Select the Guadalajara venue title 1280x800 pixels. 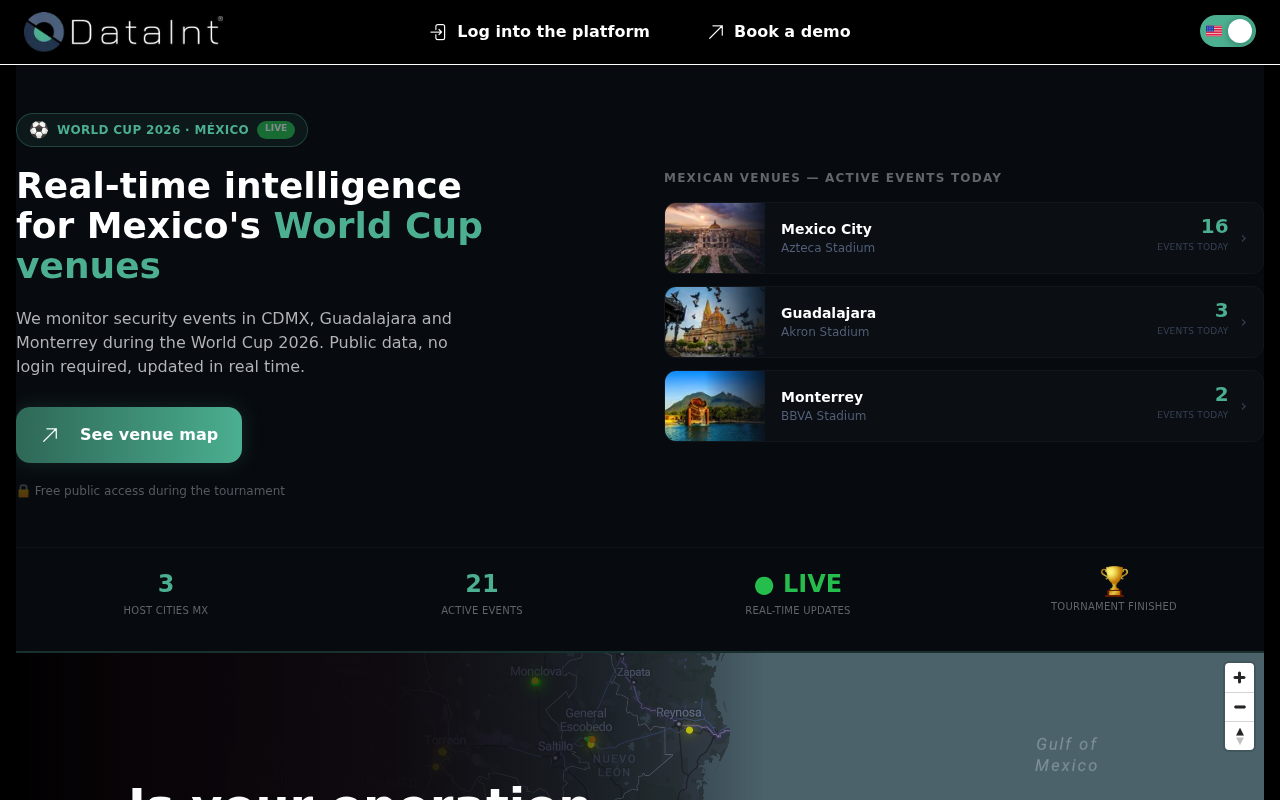point(828,313)
